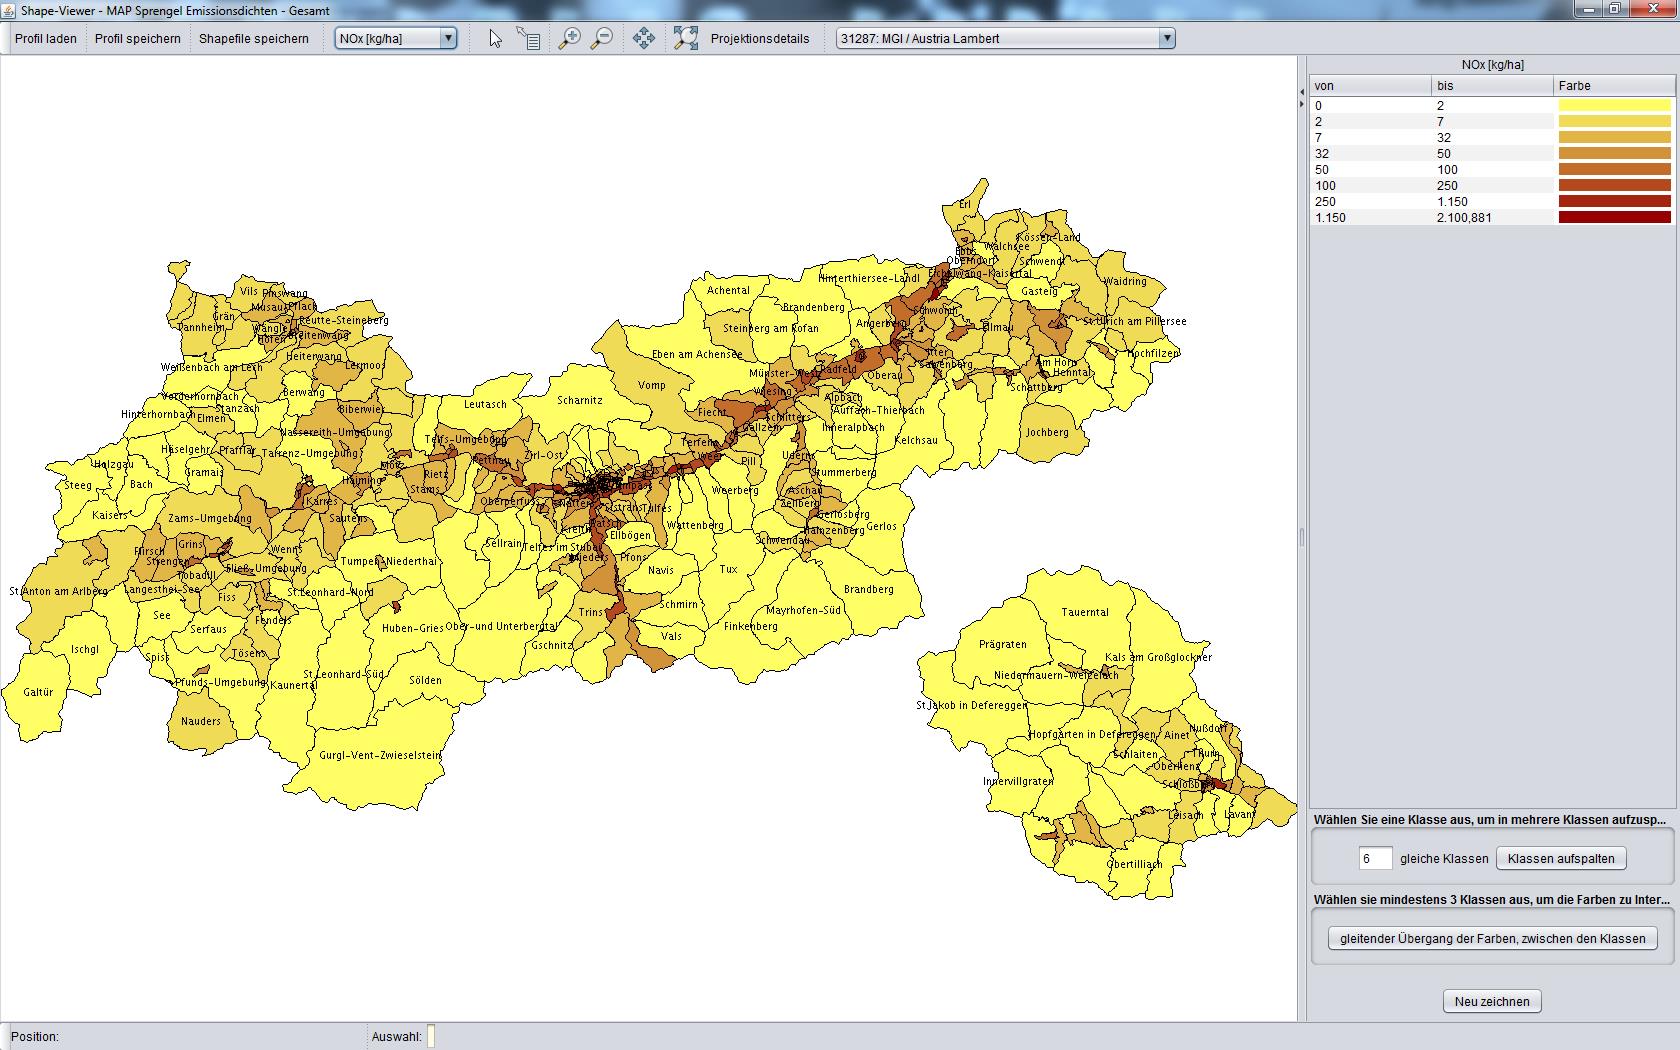Click the light yellow 0–2 class color
Screen dimensions: 1680x1050
point(1614,105)
